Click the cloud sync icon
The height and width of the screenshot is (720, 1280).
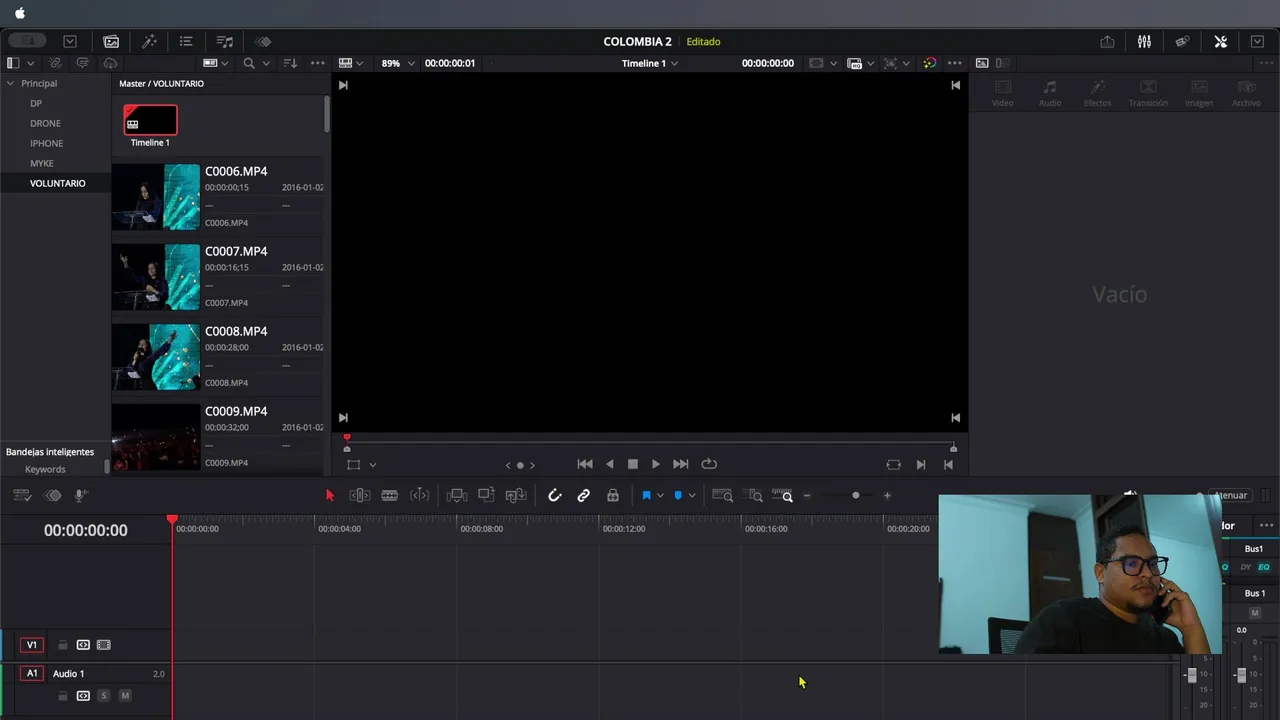coord(110,63)
